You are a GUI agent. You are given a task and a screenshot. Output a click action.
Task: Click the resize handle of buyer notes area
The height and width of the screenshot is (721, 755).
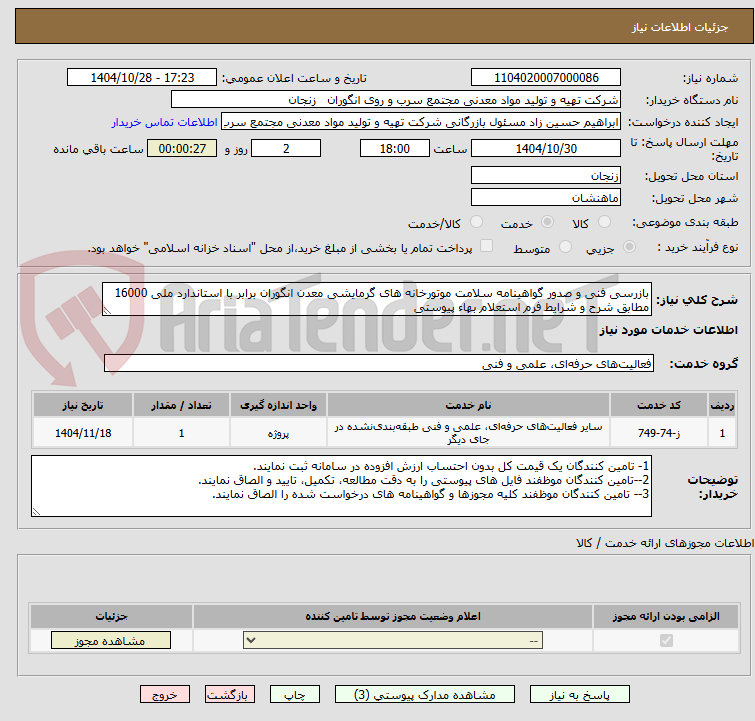(37, 511)
